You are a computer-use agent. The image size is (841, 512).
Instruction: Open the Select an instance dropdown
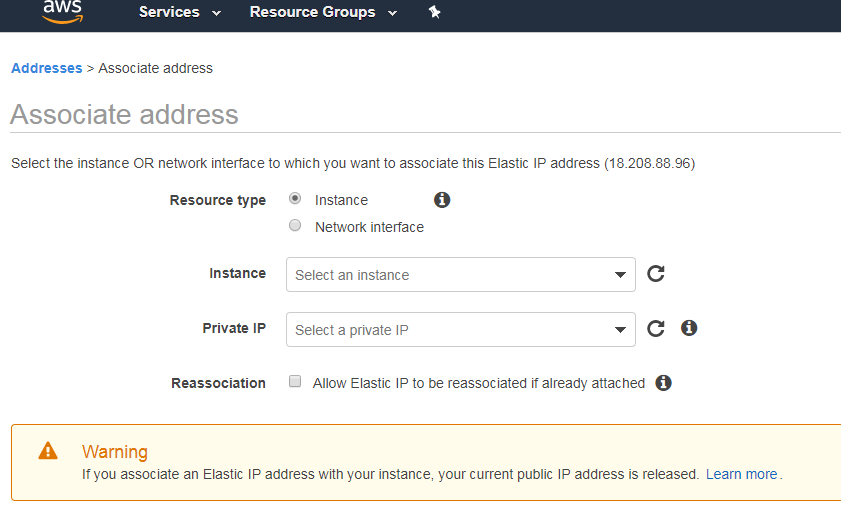[461, 274]
